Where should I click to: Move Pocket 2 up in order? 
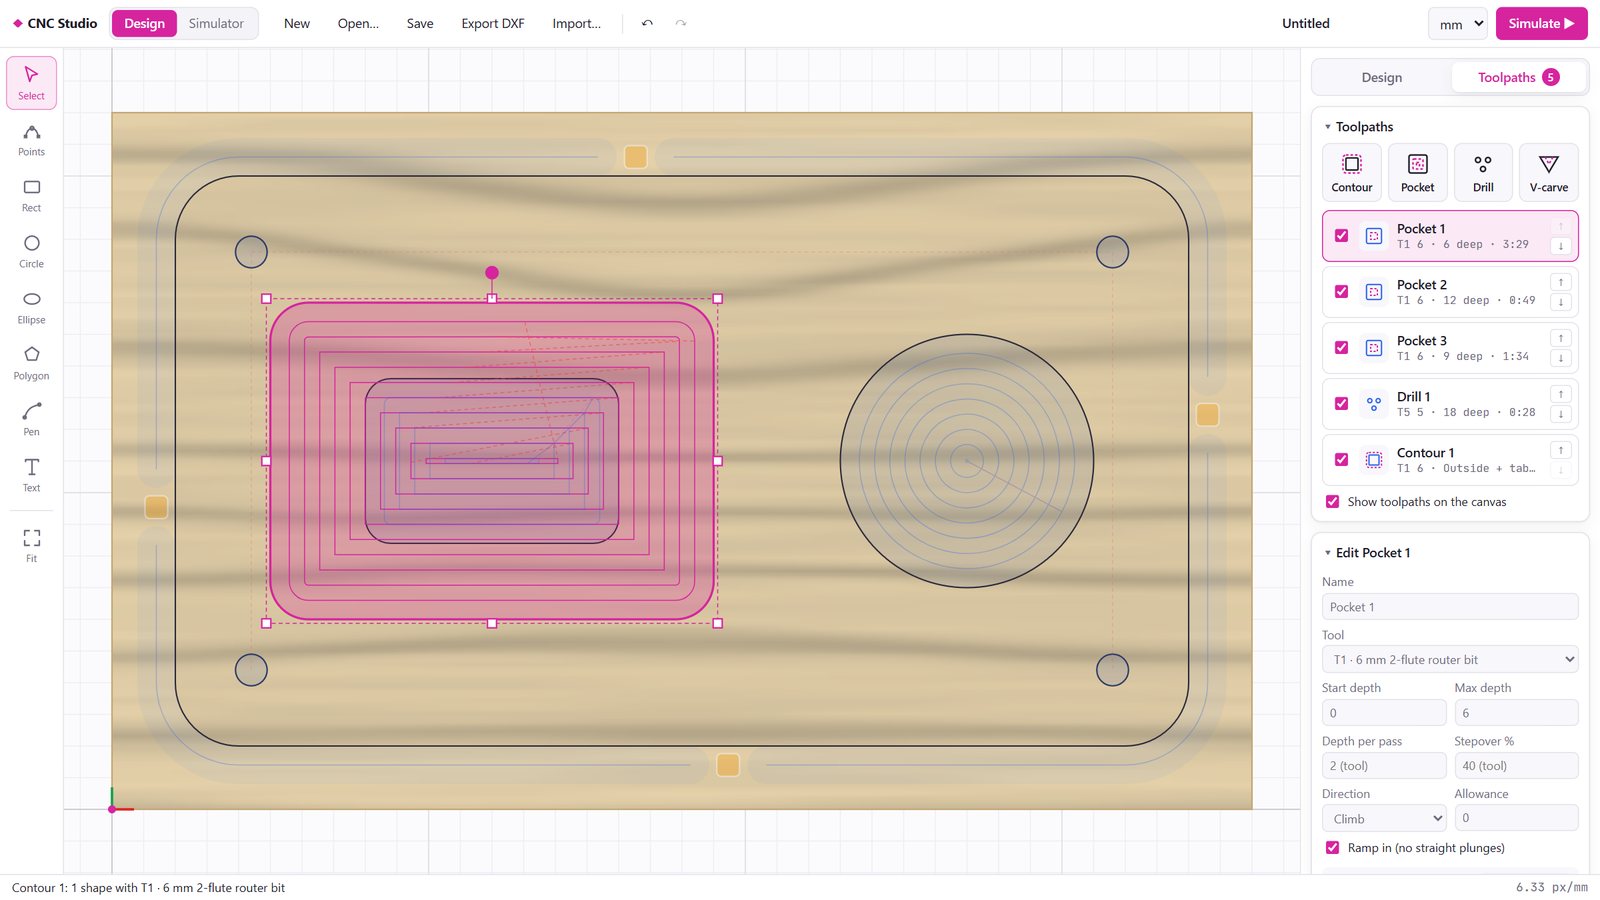pos(1560,282)
